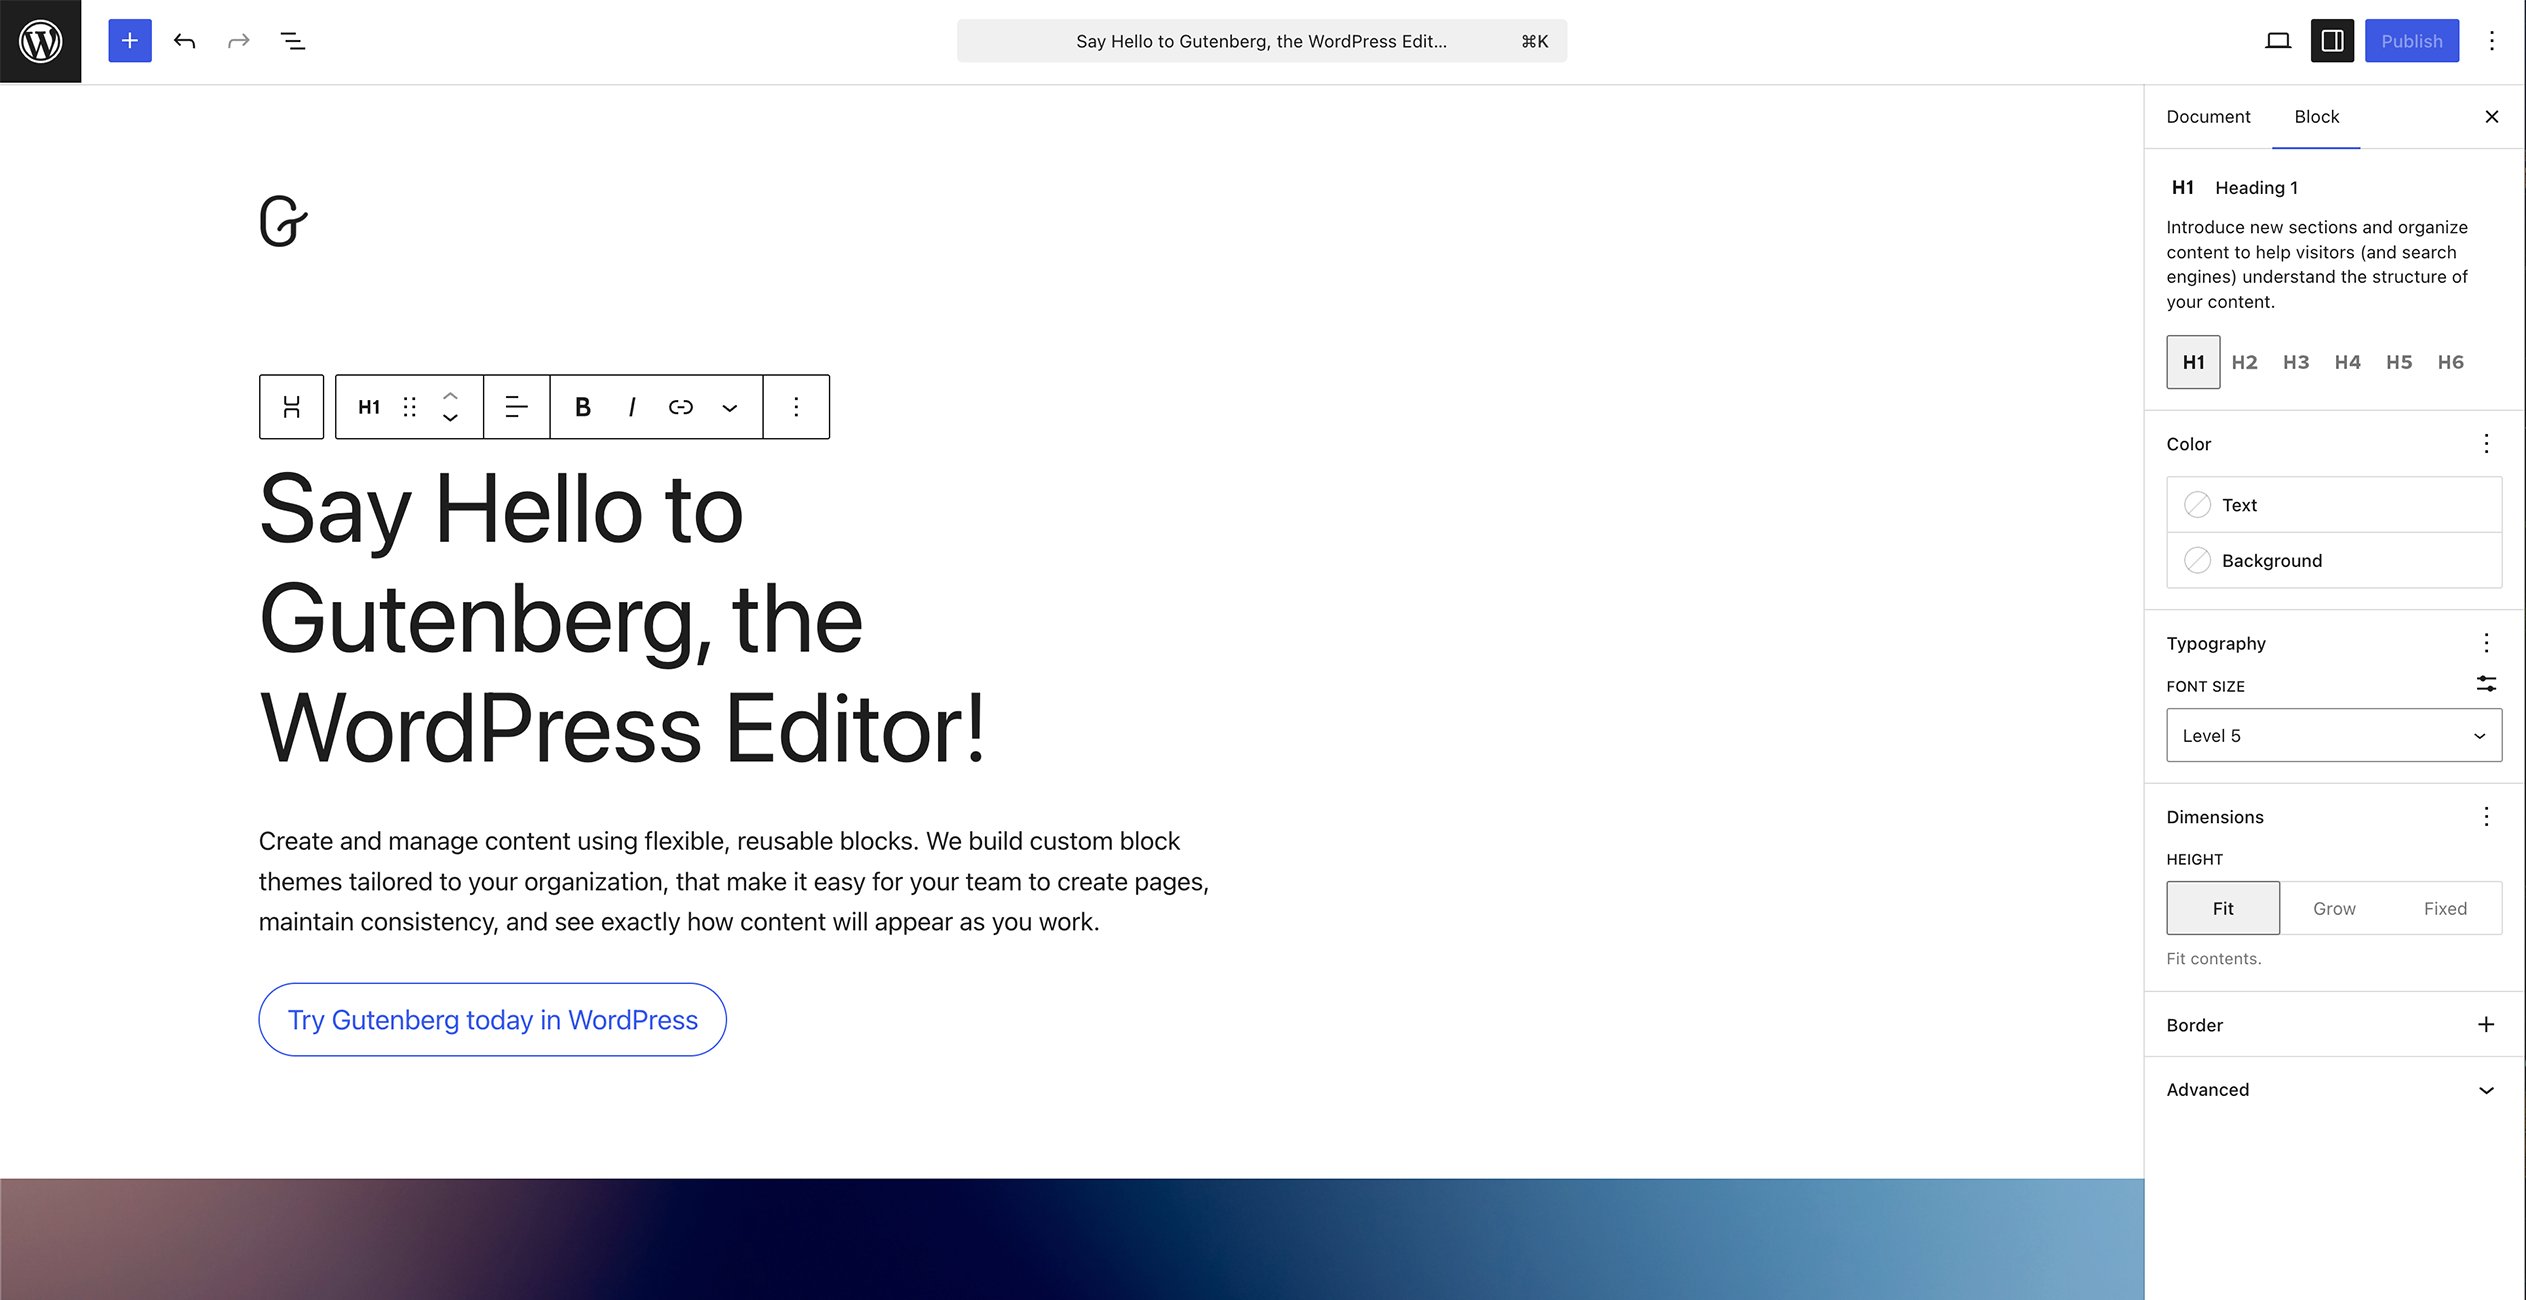Add Border settings with plus icon
The image size is (2526, 1300).
2486,1025
